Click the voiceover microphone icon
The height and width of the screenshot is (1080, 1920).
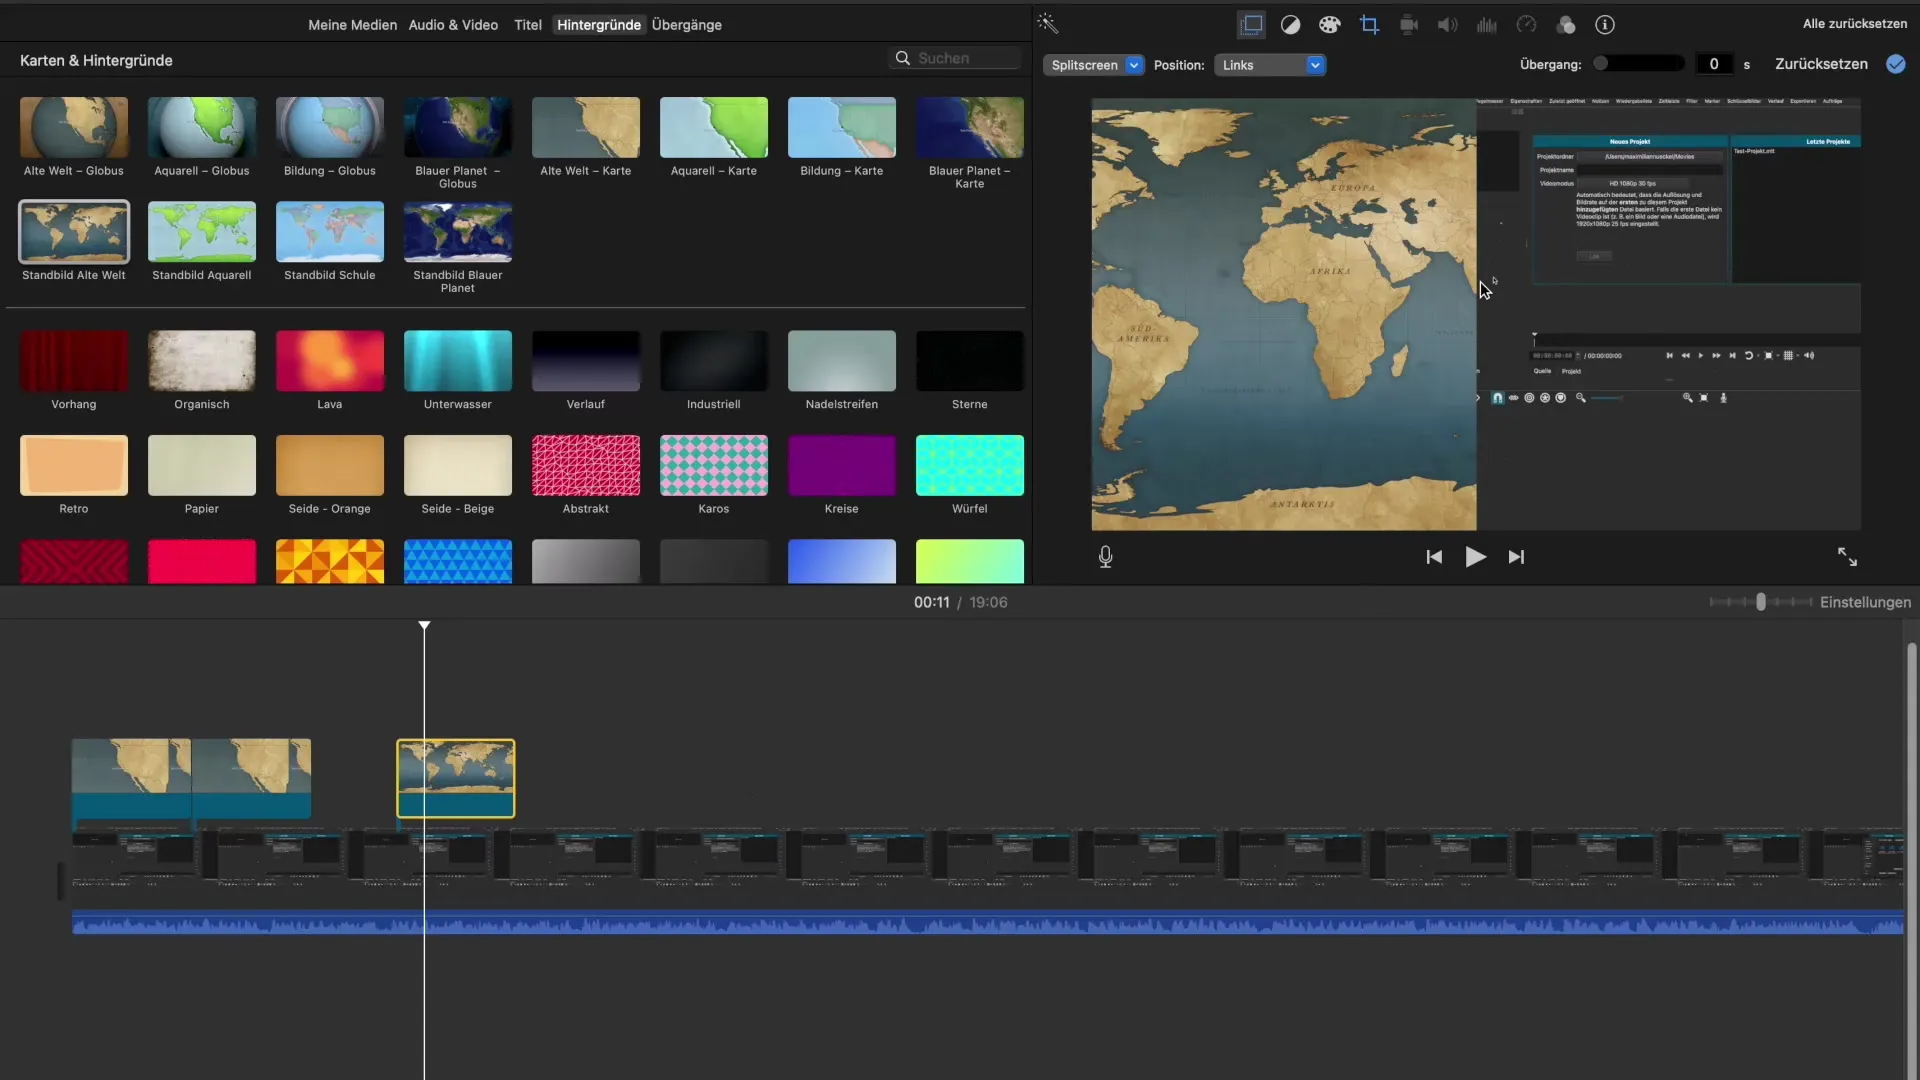pyautogui.click(x=1105, y=557)
